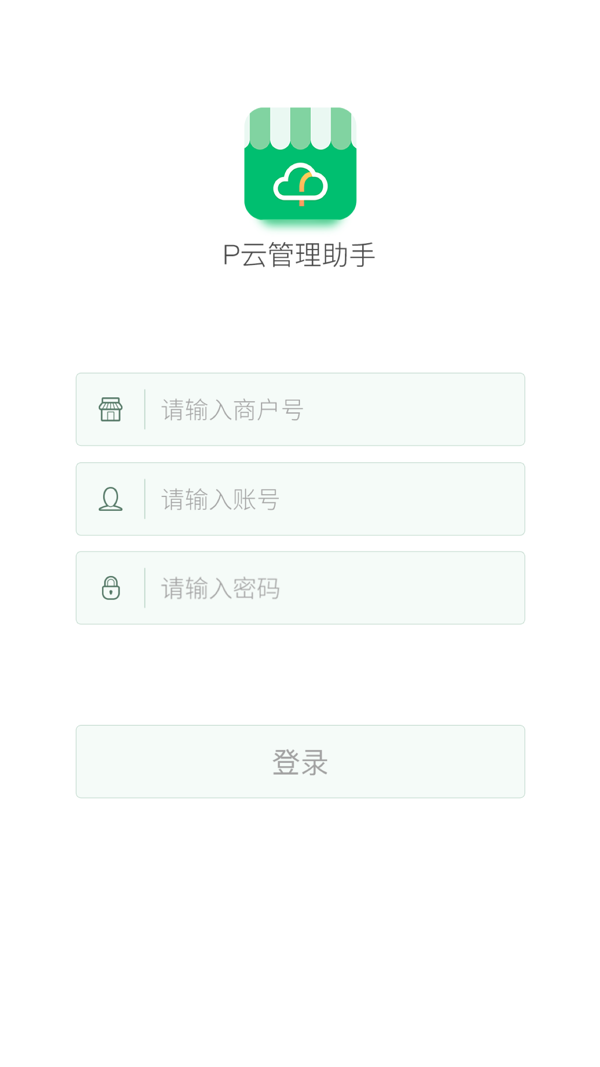
Task: Click the divider line beside the padlock icon
Action: pos(145,587)
